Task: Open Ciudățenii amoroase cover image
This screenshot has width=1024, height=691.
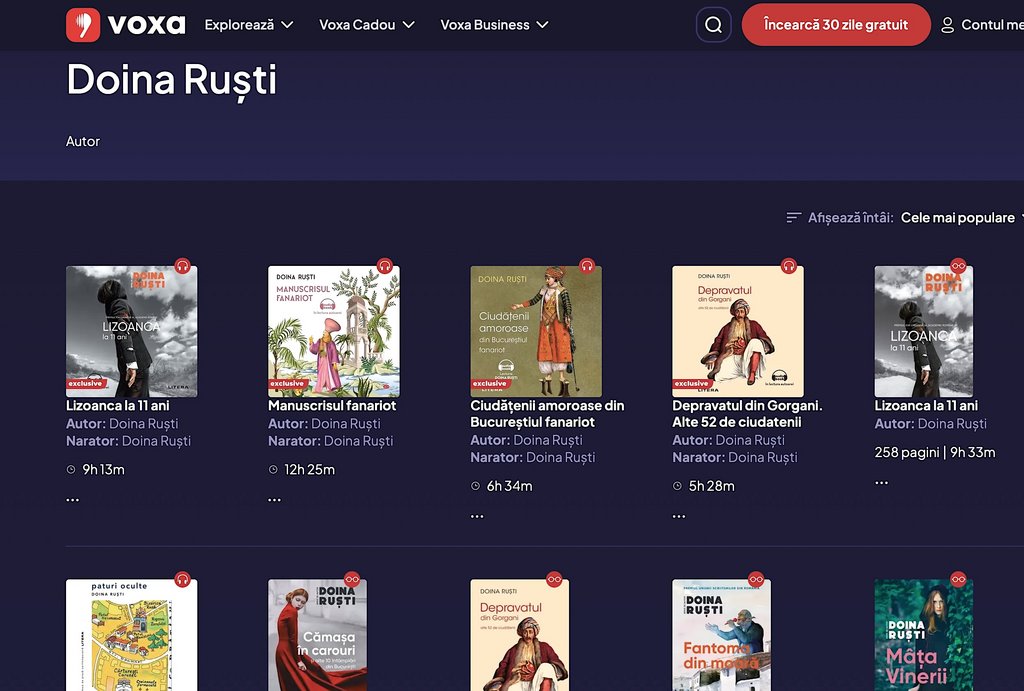Action: [x=536, y=331]
